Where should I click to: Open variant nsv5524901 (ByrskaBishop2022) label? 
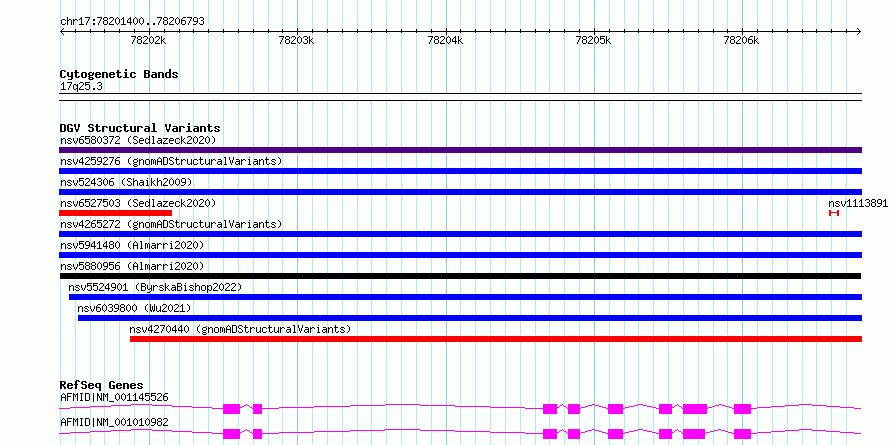(x=155, y=287)
